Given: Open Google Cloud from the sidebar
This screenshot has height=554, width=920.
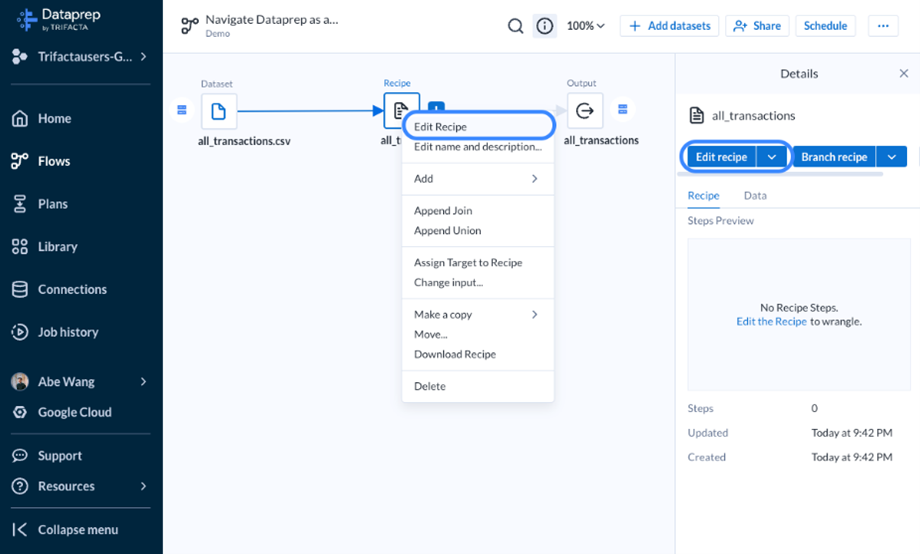Looking at the screenshot, I should click(x=62, y=412).
